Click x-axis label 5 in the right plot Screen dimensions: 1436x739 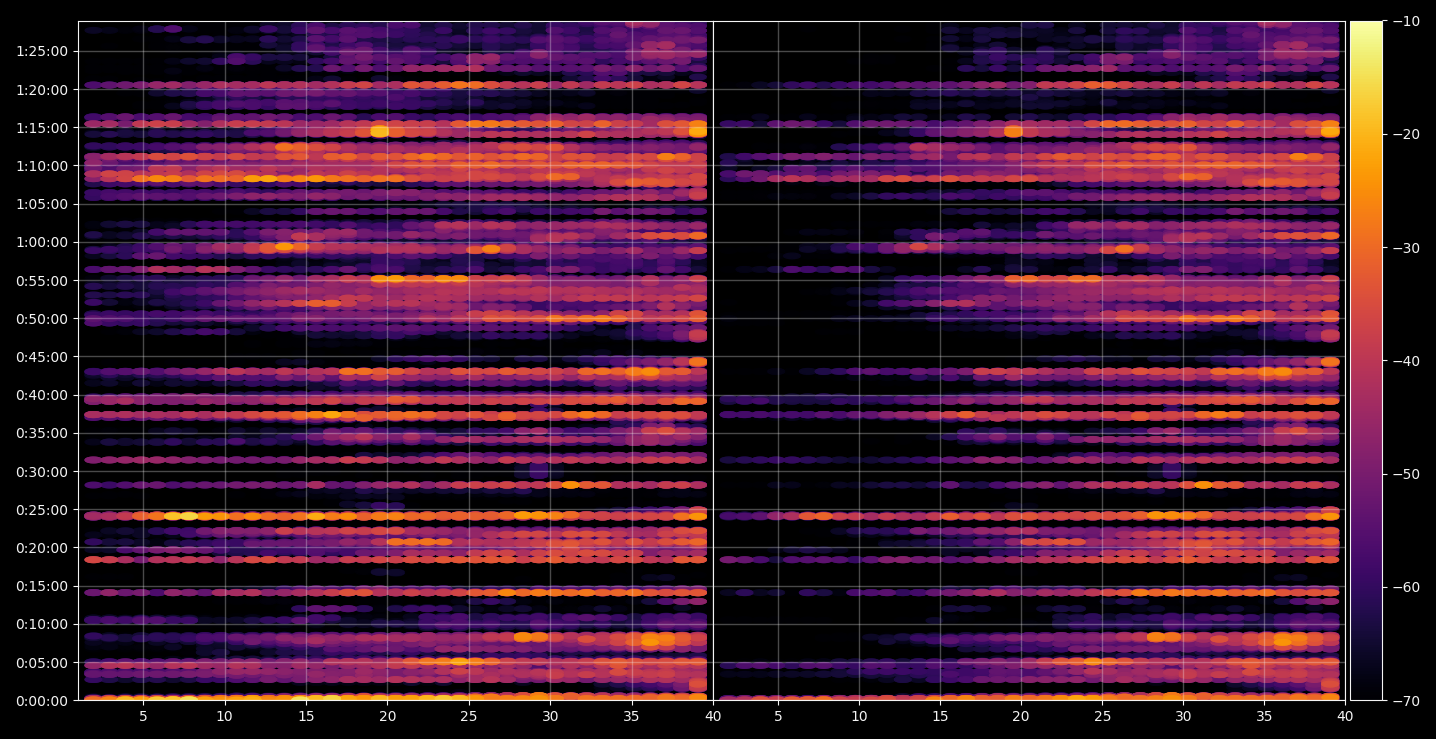pyautogui.click(x=778, y=717)
